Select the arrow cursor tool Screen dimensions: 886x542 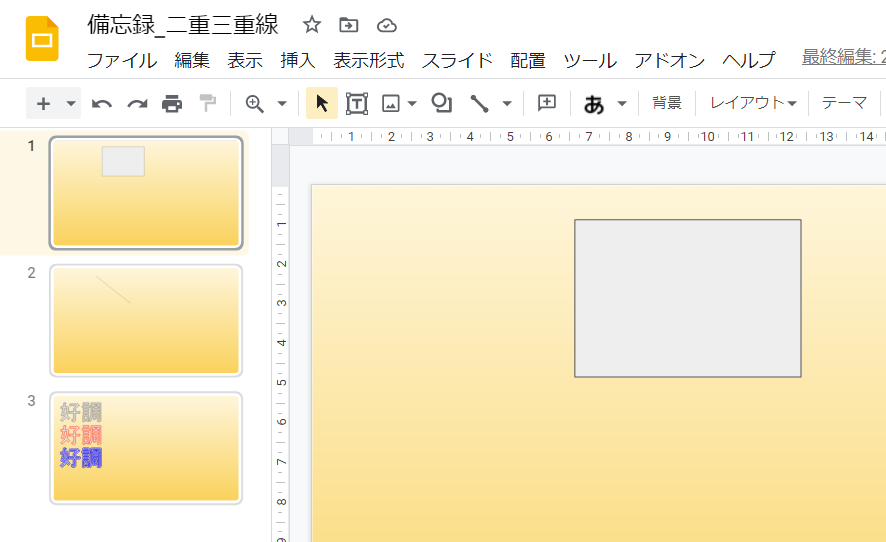coord(322,103)
